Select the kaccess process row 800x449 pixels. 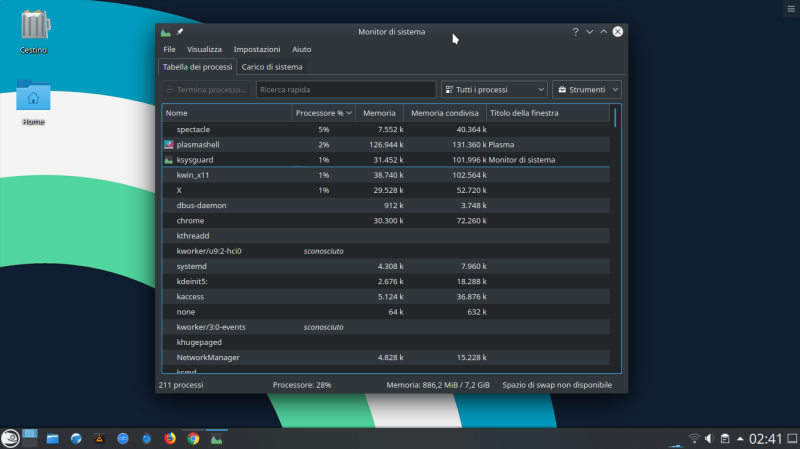(x=386, y=296)
